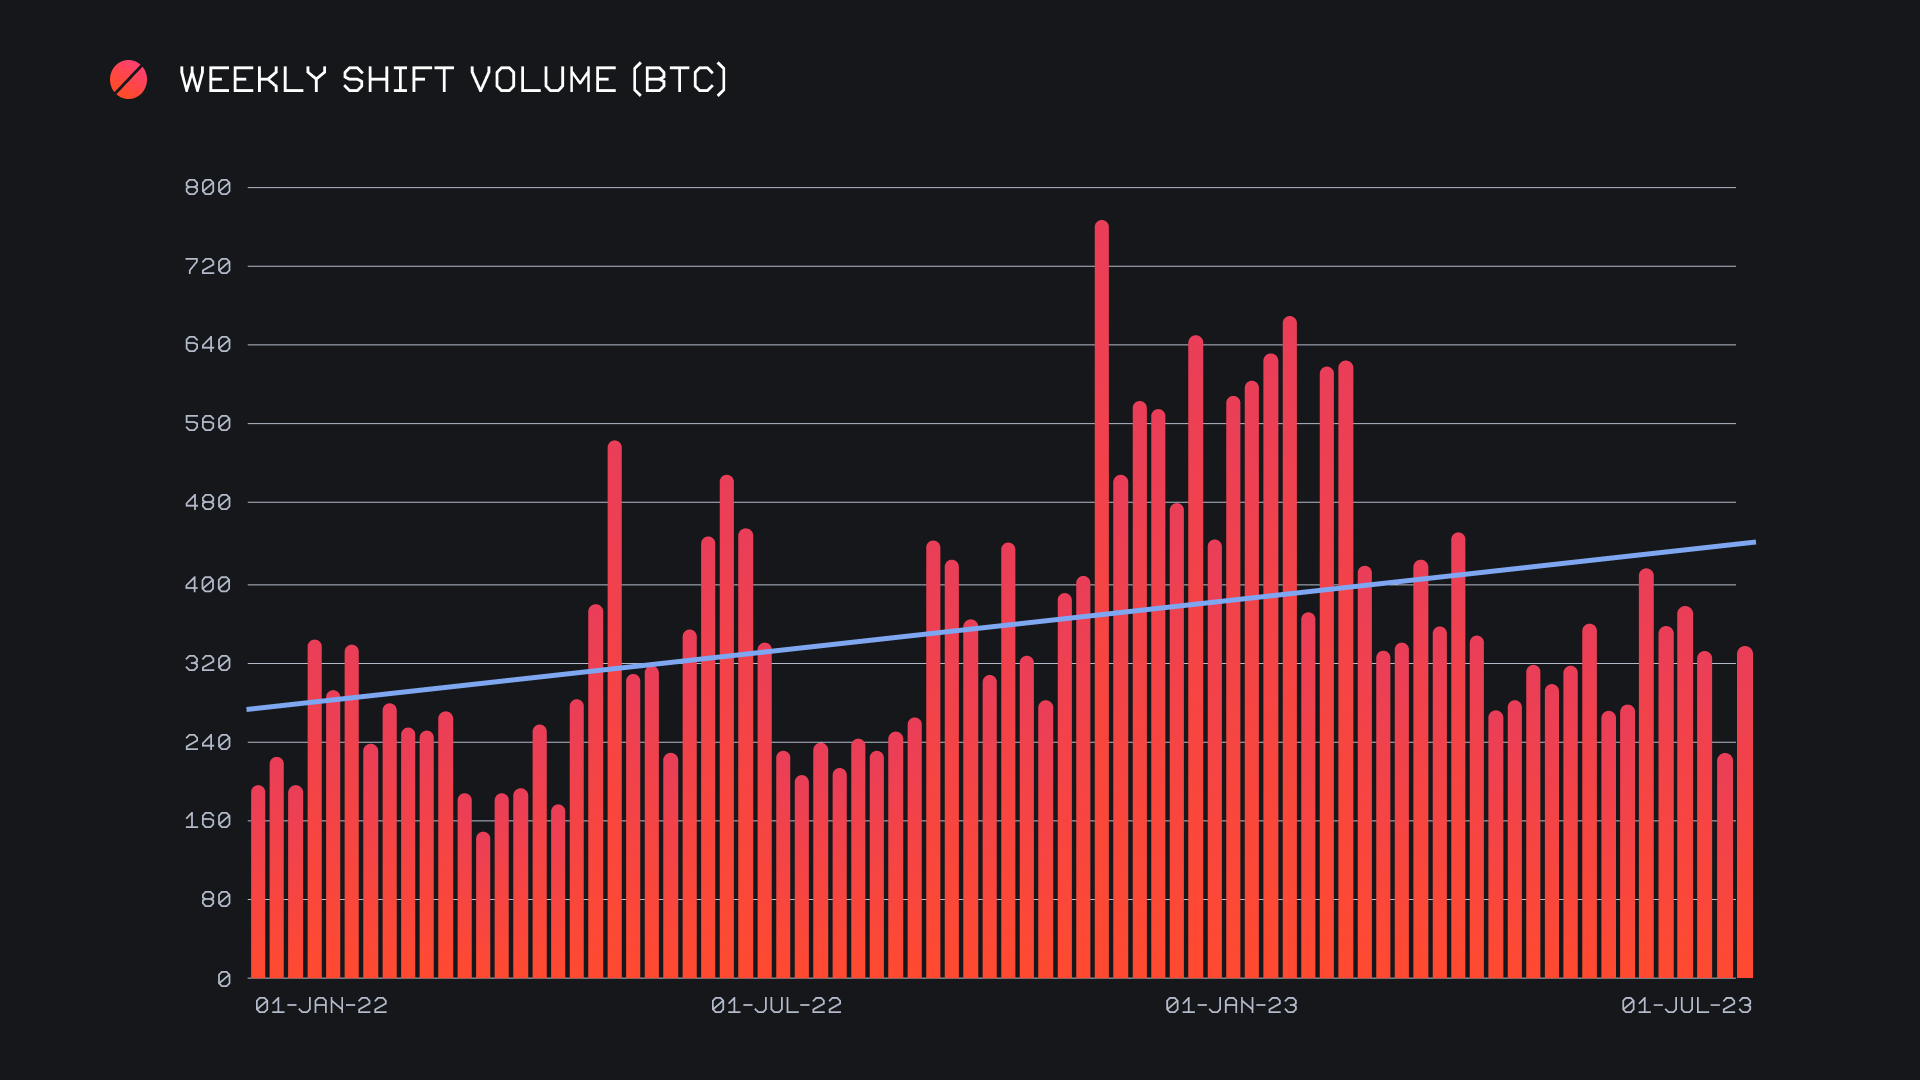The height and width of the screenshot is (1080, 1920).
Task: Click the 800 y-axis label
Action: pyautogui.click(x=208, y=188)
